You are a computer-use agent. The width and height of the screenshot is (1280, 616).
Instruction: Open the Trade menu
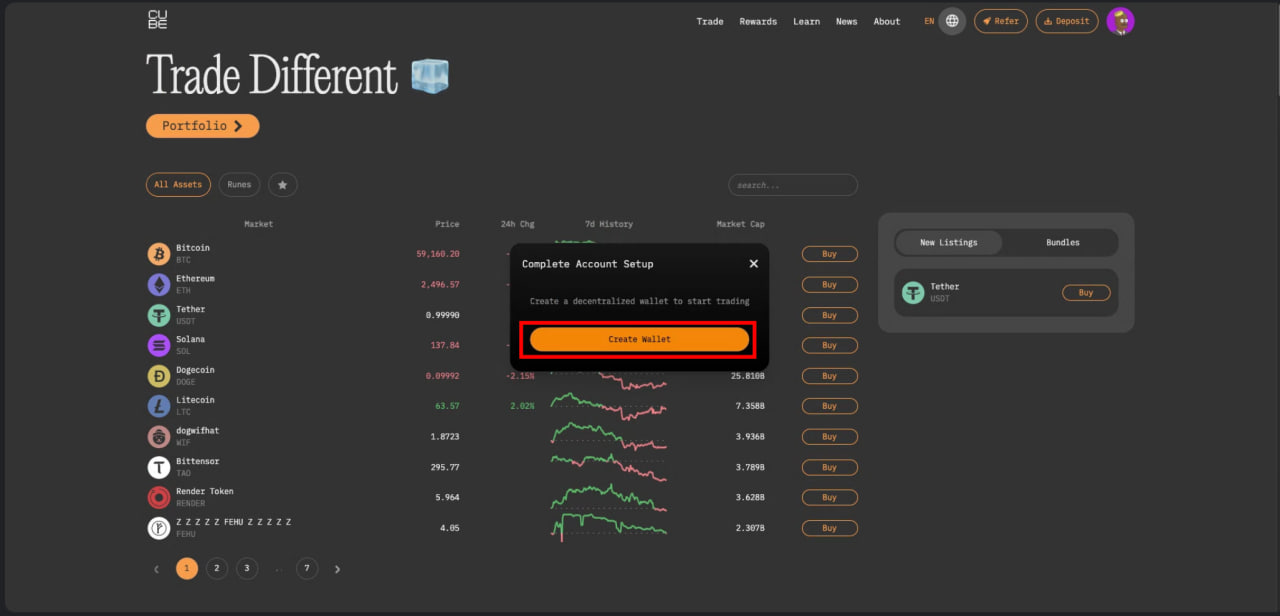710,21
